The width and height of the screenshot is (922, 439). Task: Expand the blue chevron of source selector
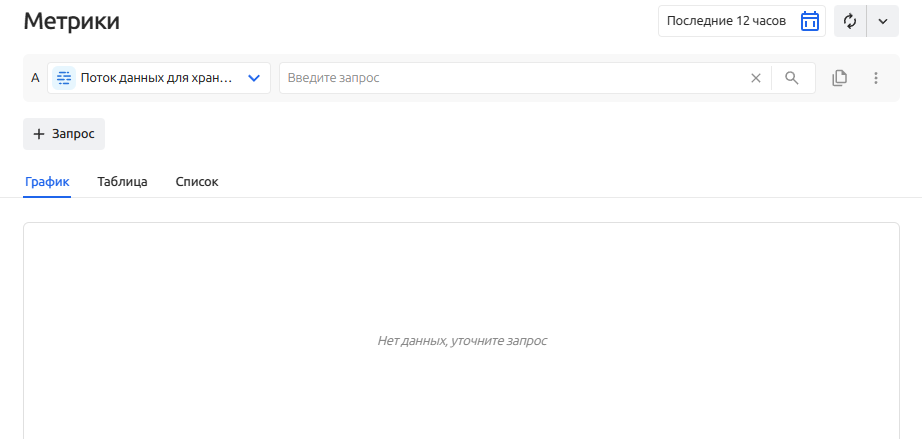[254, 78]
